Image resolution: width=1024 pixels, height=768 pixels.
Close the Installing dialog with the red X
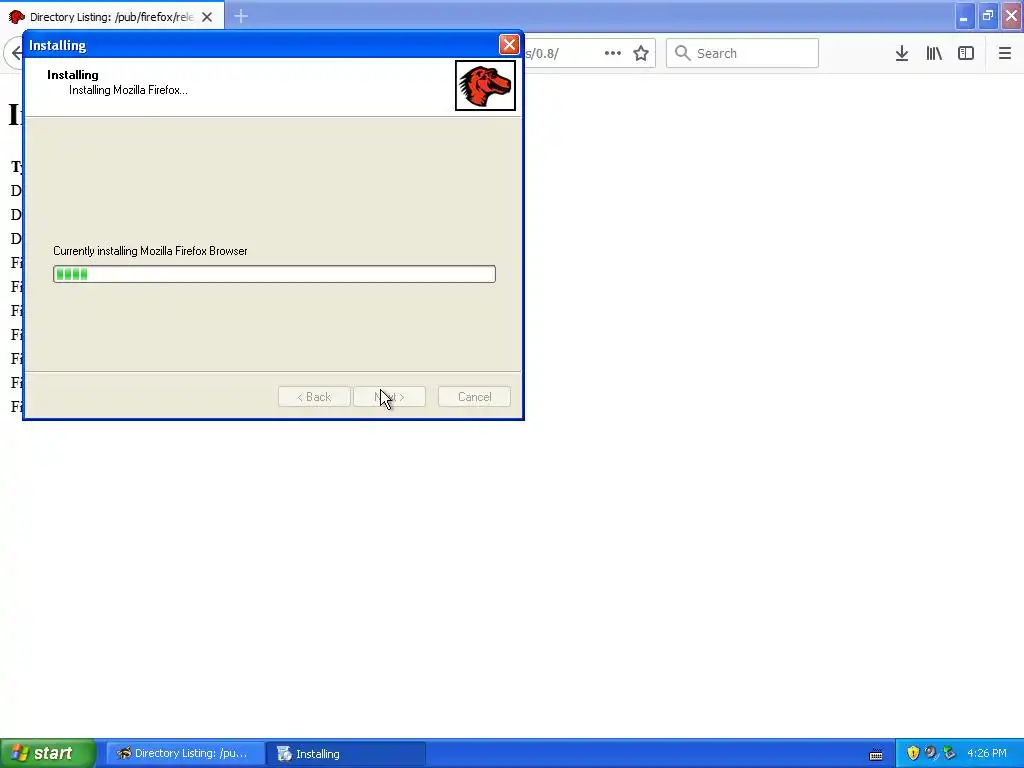pyautogui.click(x=509, y=44)
